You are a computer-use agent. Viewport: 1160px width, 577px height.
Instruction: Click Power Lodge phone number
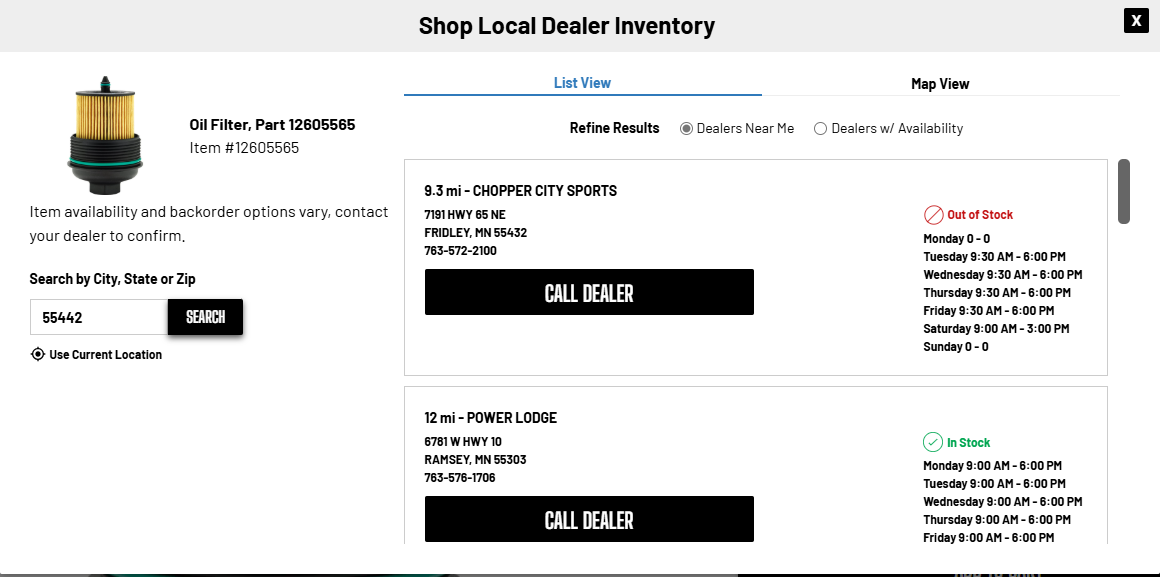point(460,477)
